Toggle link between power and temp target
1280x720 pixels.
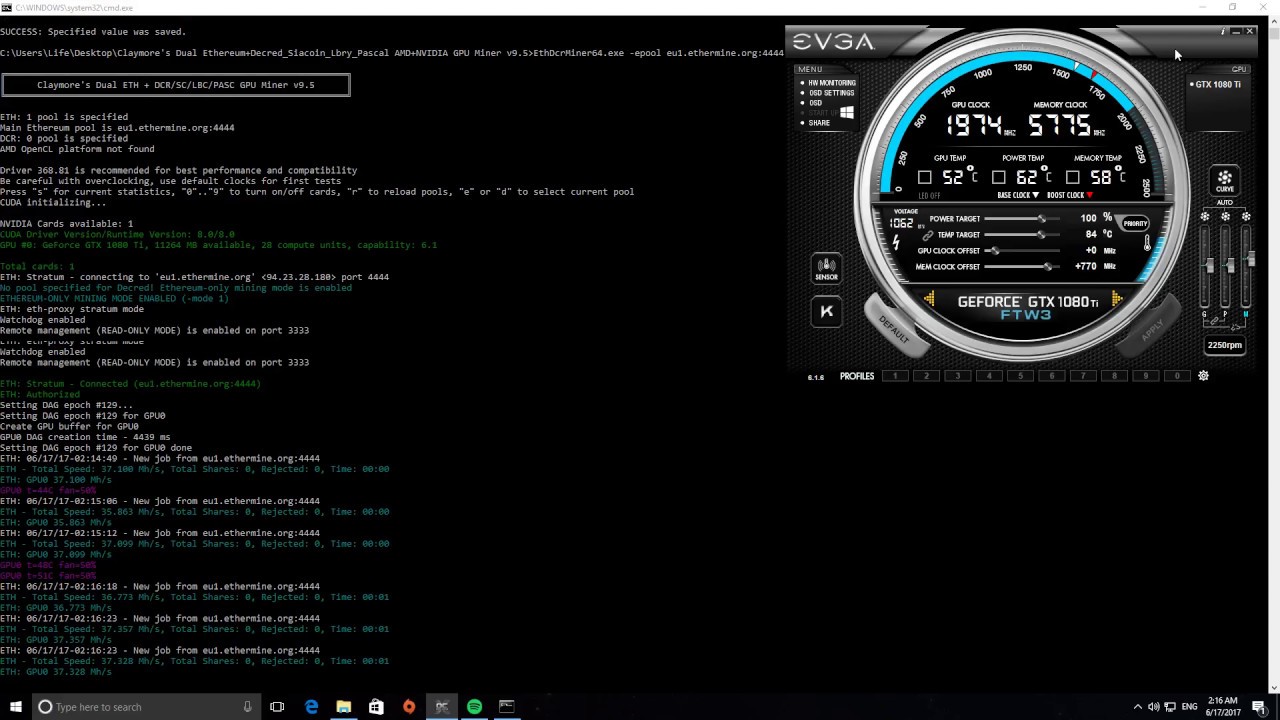928,235
